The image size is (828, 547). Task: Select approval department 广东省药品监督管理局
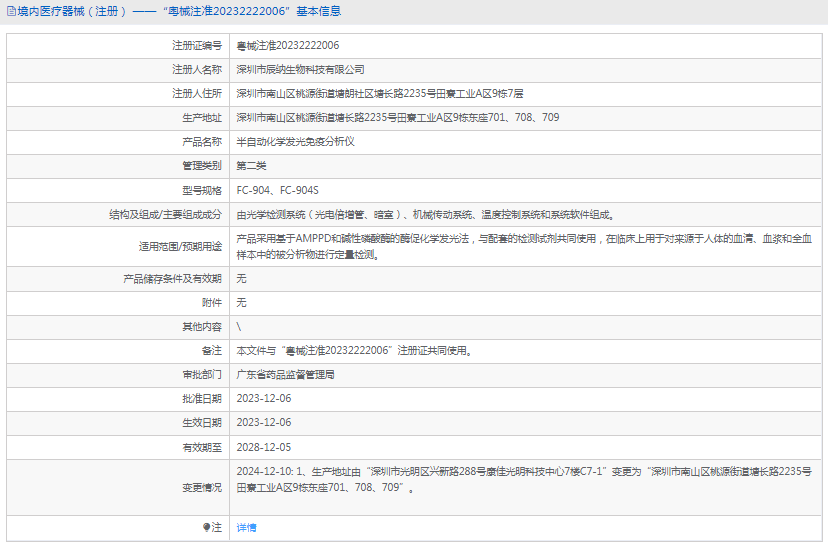pos(285,375)
